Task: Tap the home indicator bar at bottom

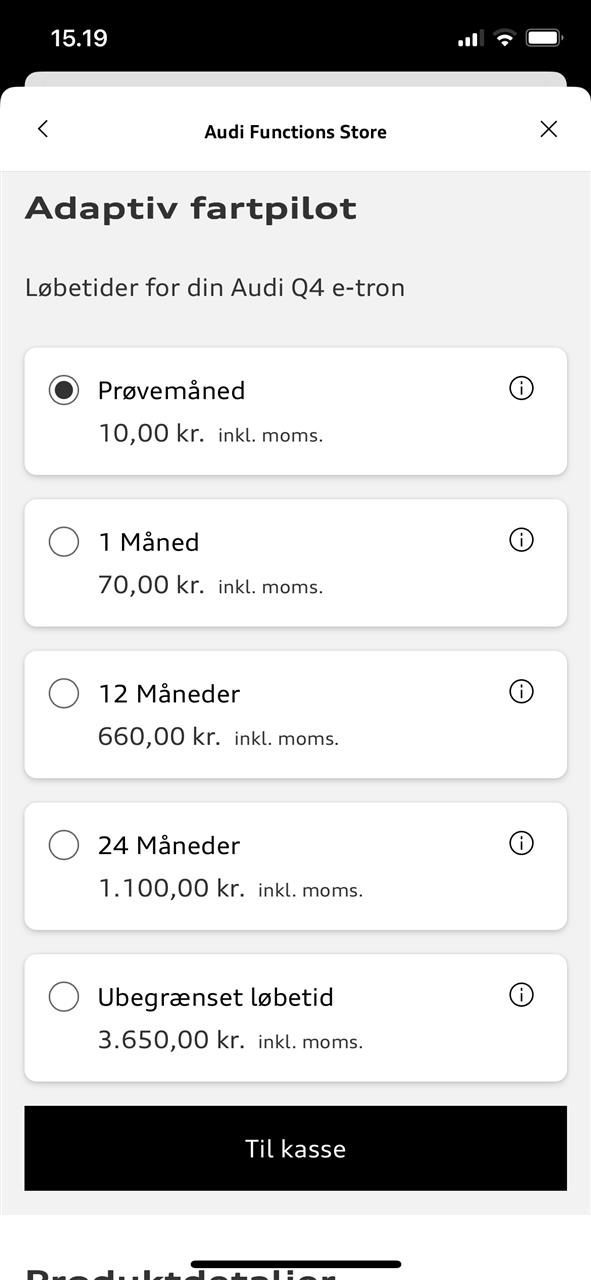Action: (295, 1264)
